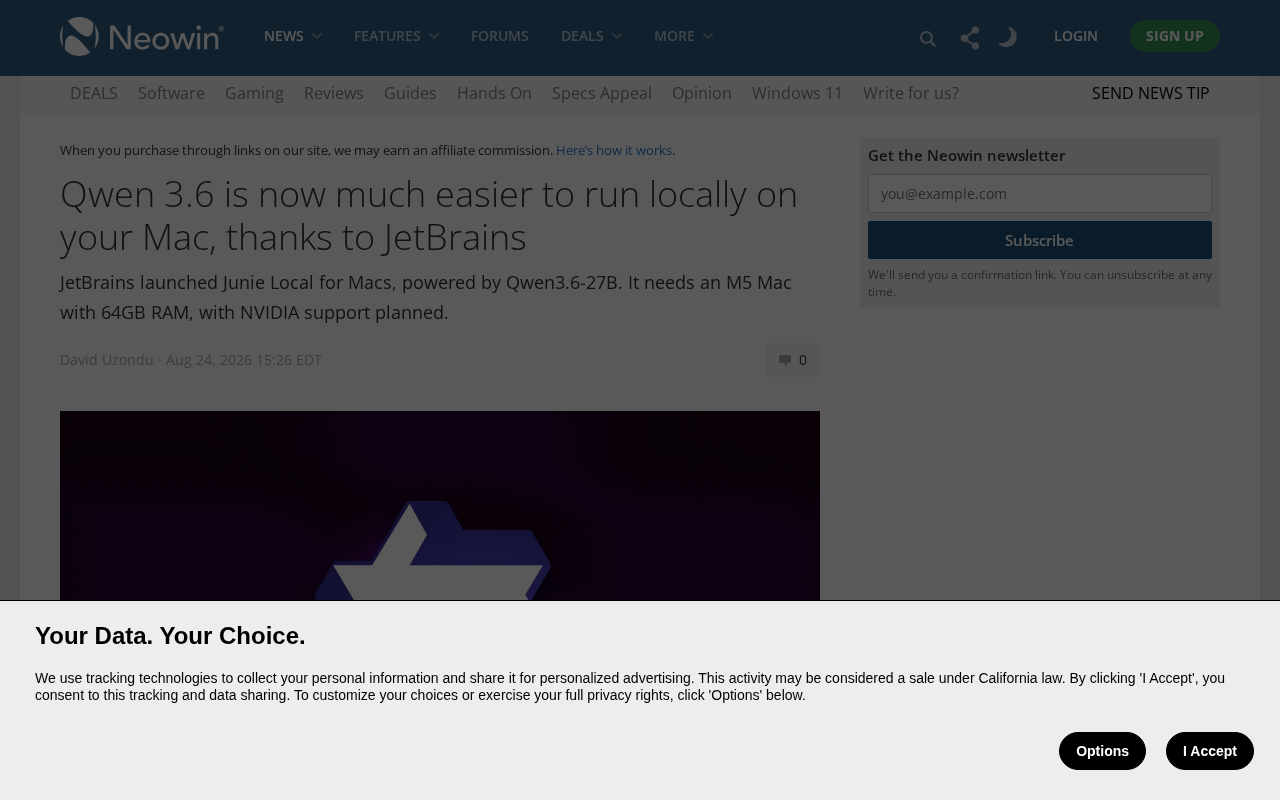Go to Forums in top navigation
This screenshot has width=1280, height=800.
tap(500, 36)
